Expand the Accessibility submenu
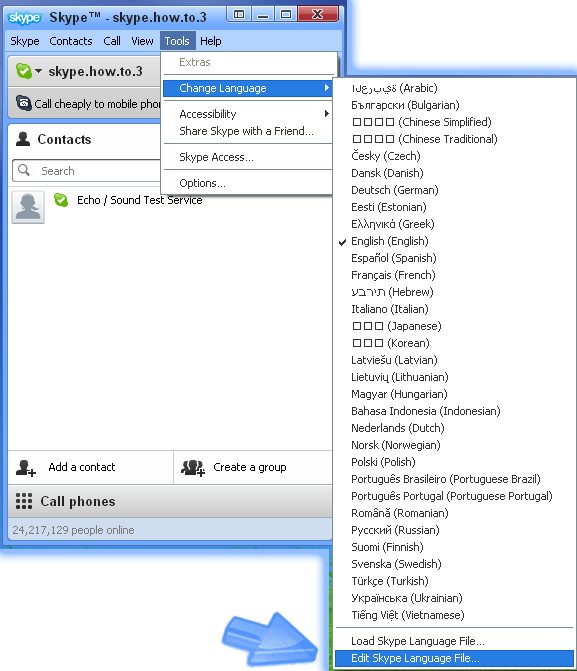 247,114
